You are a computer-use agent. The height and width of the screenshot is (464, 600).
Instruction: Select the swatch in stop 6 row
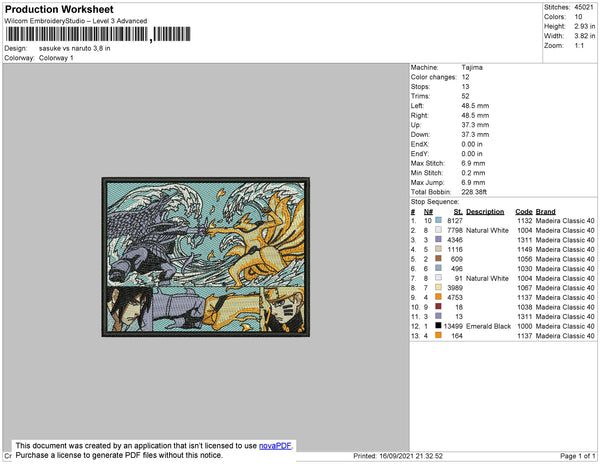tap(438, 268)
